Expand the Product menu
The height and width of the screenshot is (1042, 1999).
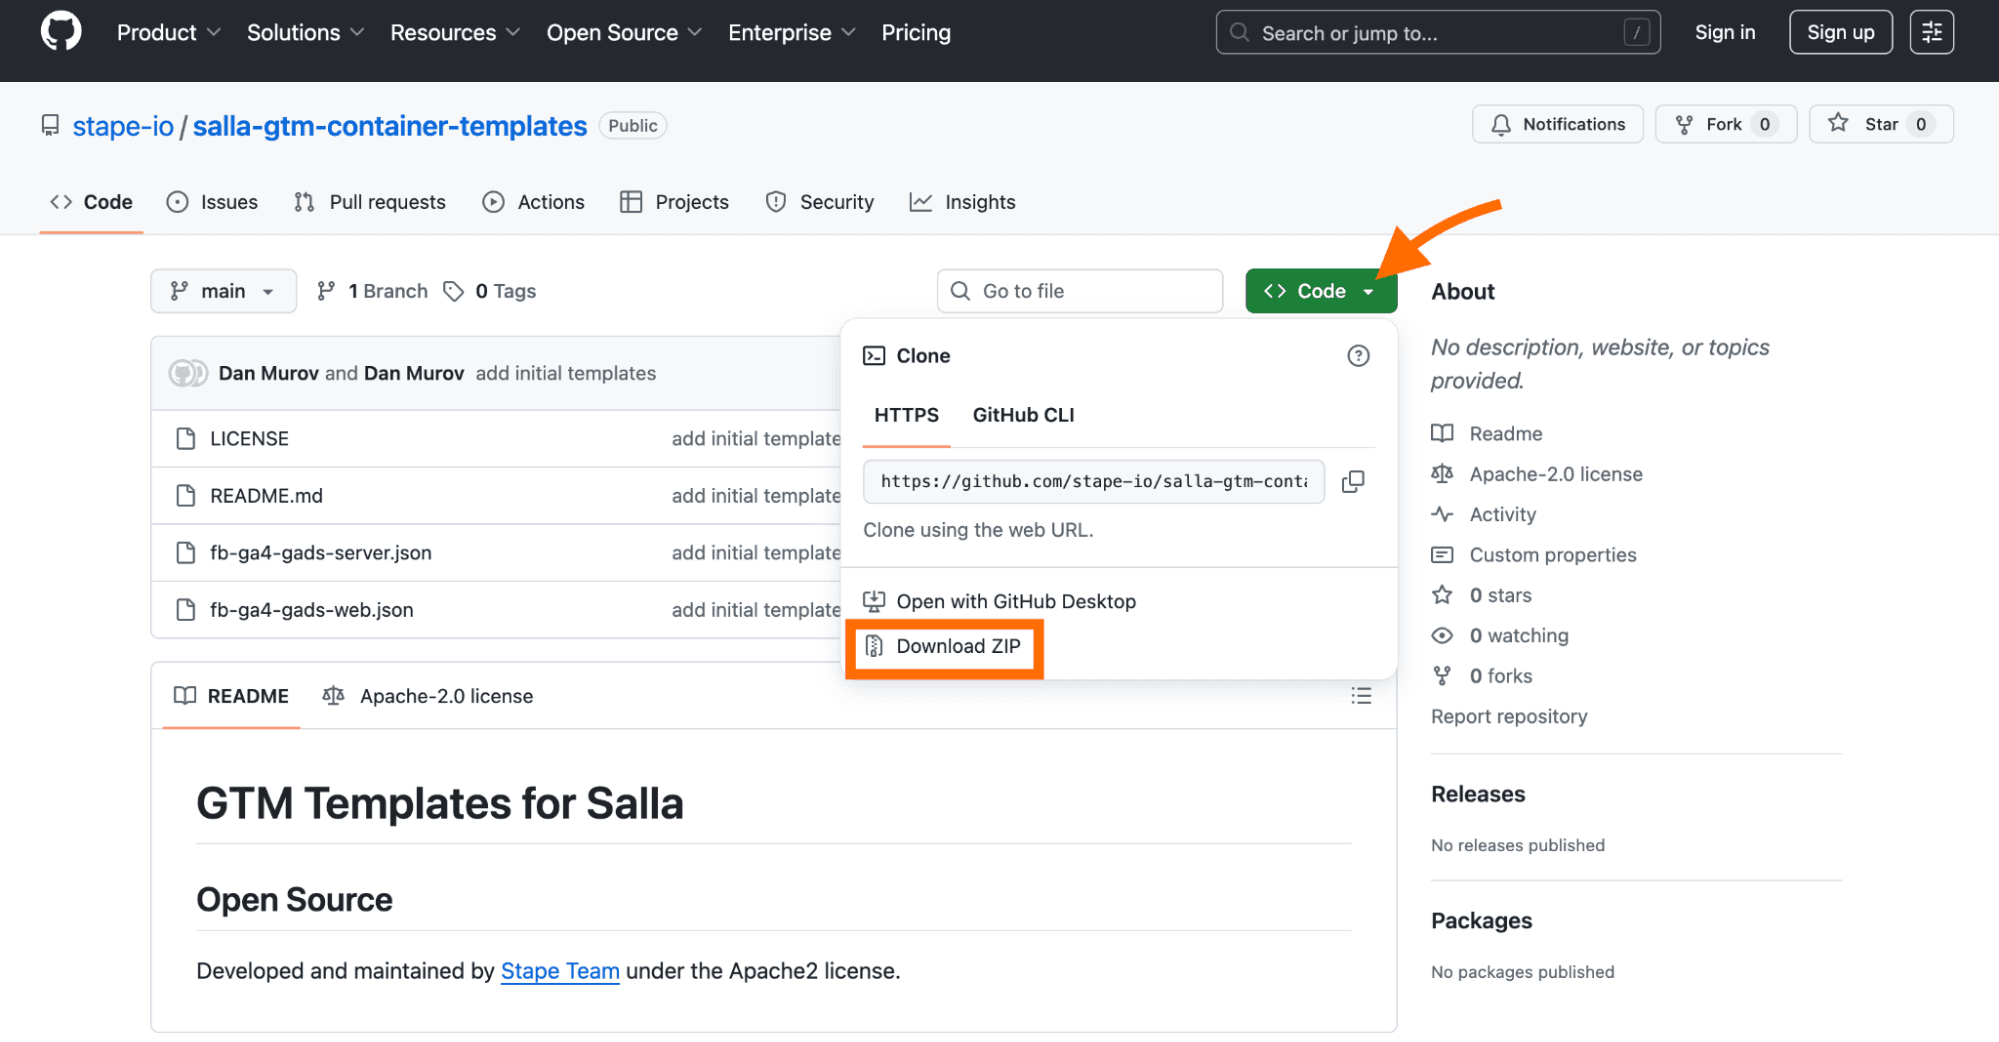point(168,33)
